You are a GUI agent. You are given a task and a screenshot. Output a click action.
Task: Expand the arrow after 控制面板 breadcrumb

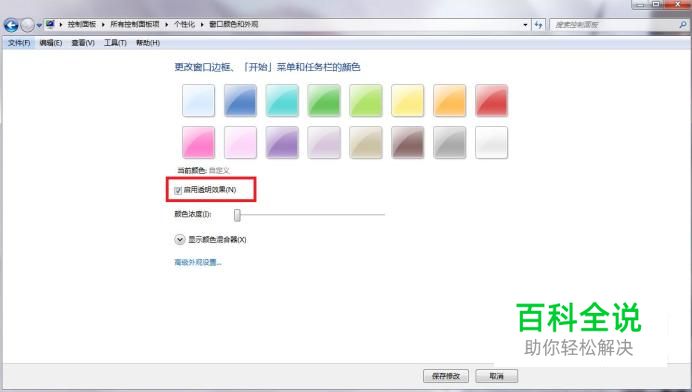tap(103, 24)
